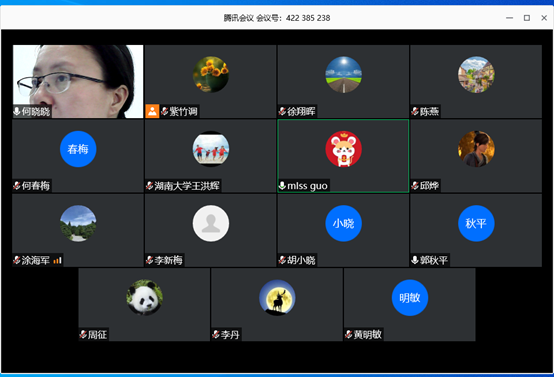554x377 pixels.
Task: Click the microphone icon next to 何晓晓
Action: pos(17,112)
